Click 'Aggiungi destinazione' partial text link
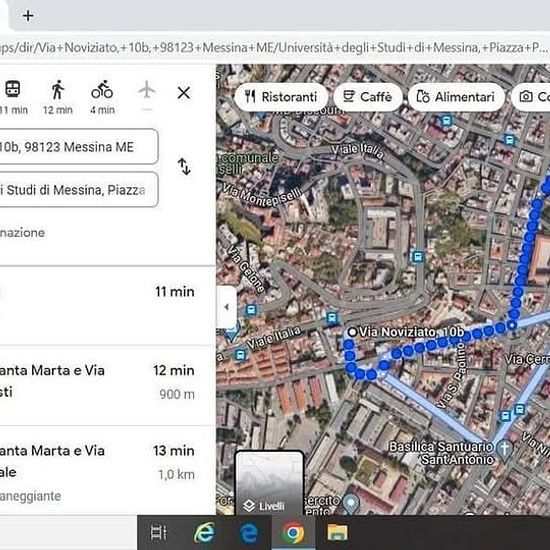The image size is (550, 550). (x=22, y=233)
